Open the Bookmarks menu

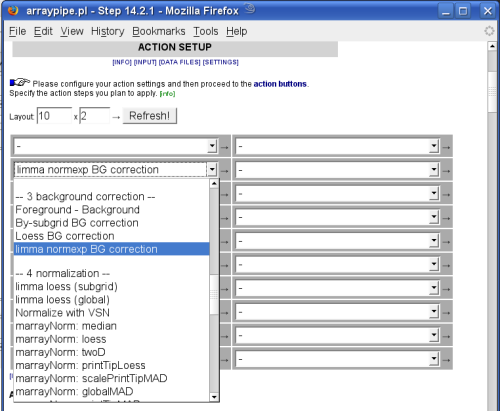(159, 31)
